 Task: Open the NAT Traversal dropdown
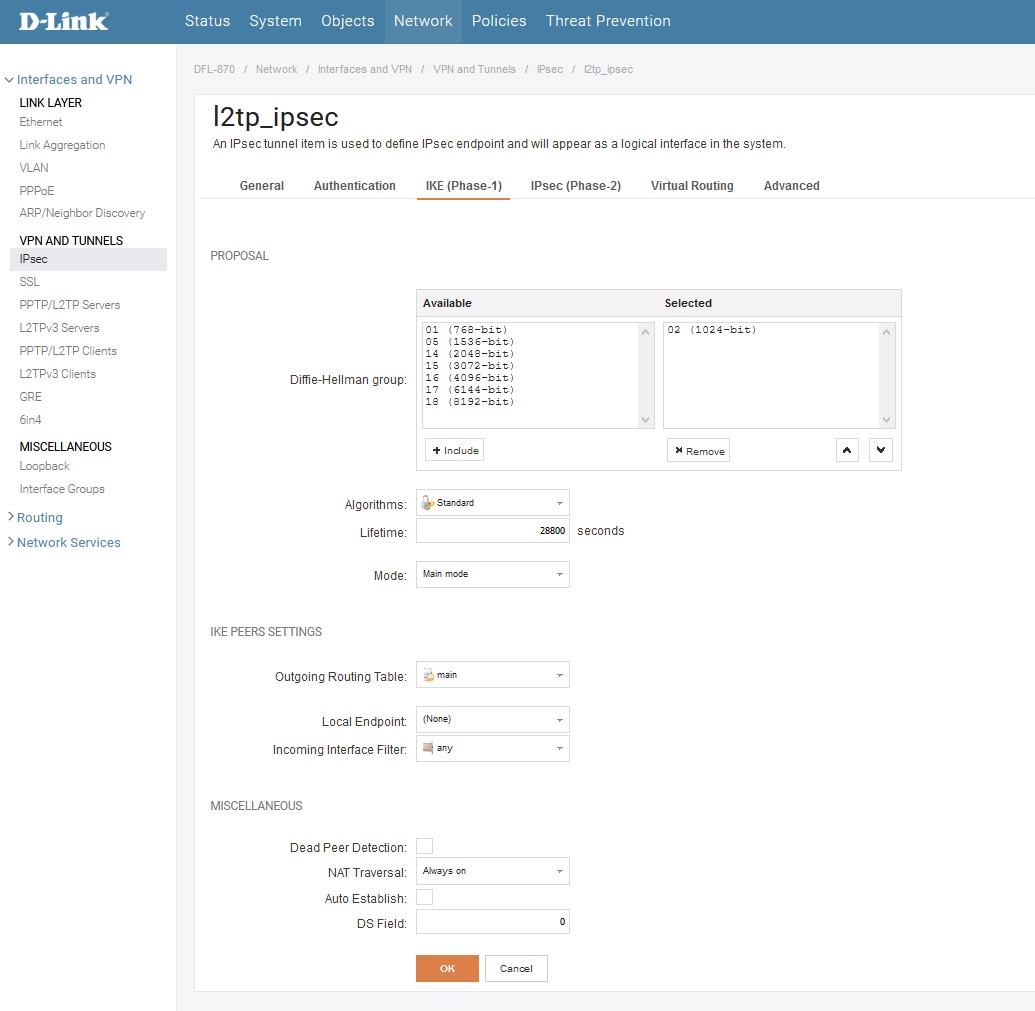(x=492, y=871)
